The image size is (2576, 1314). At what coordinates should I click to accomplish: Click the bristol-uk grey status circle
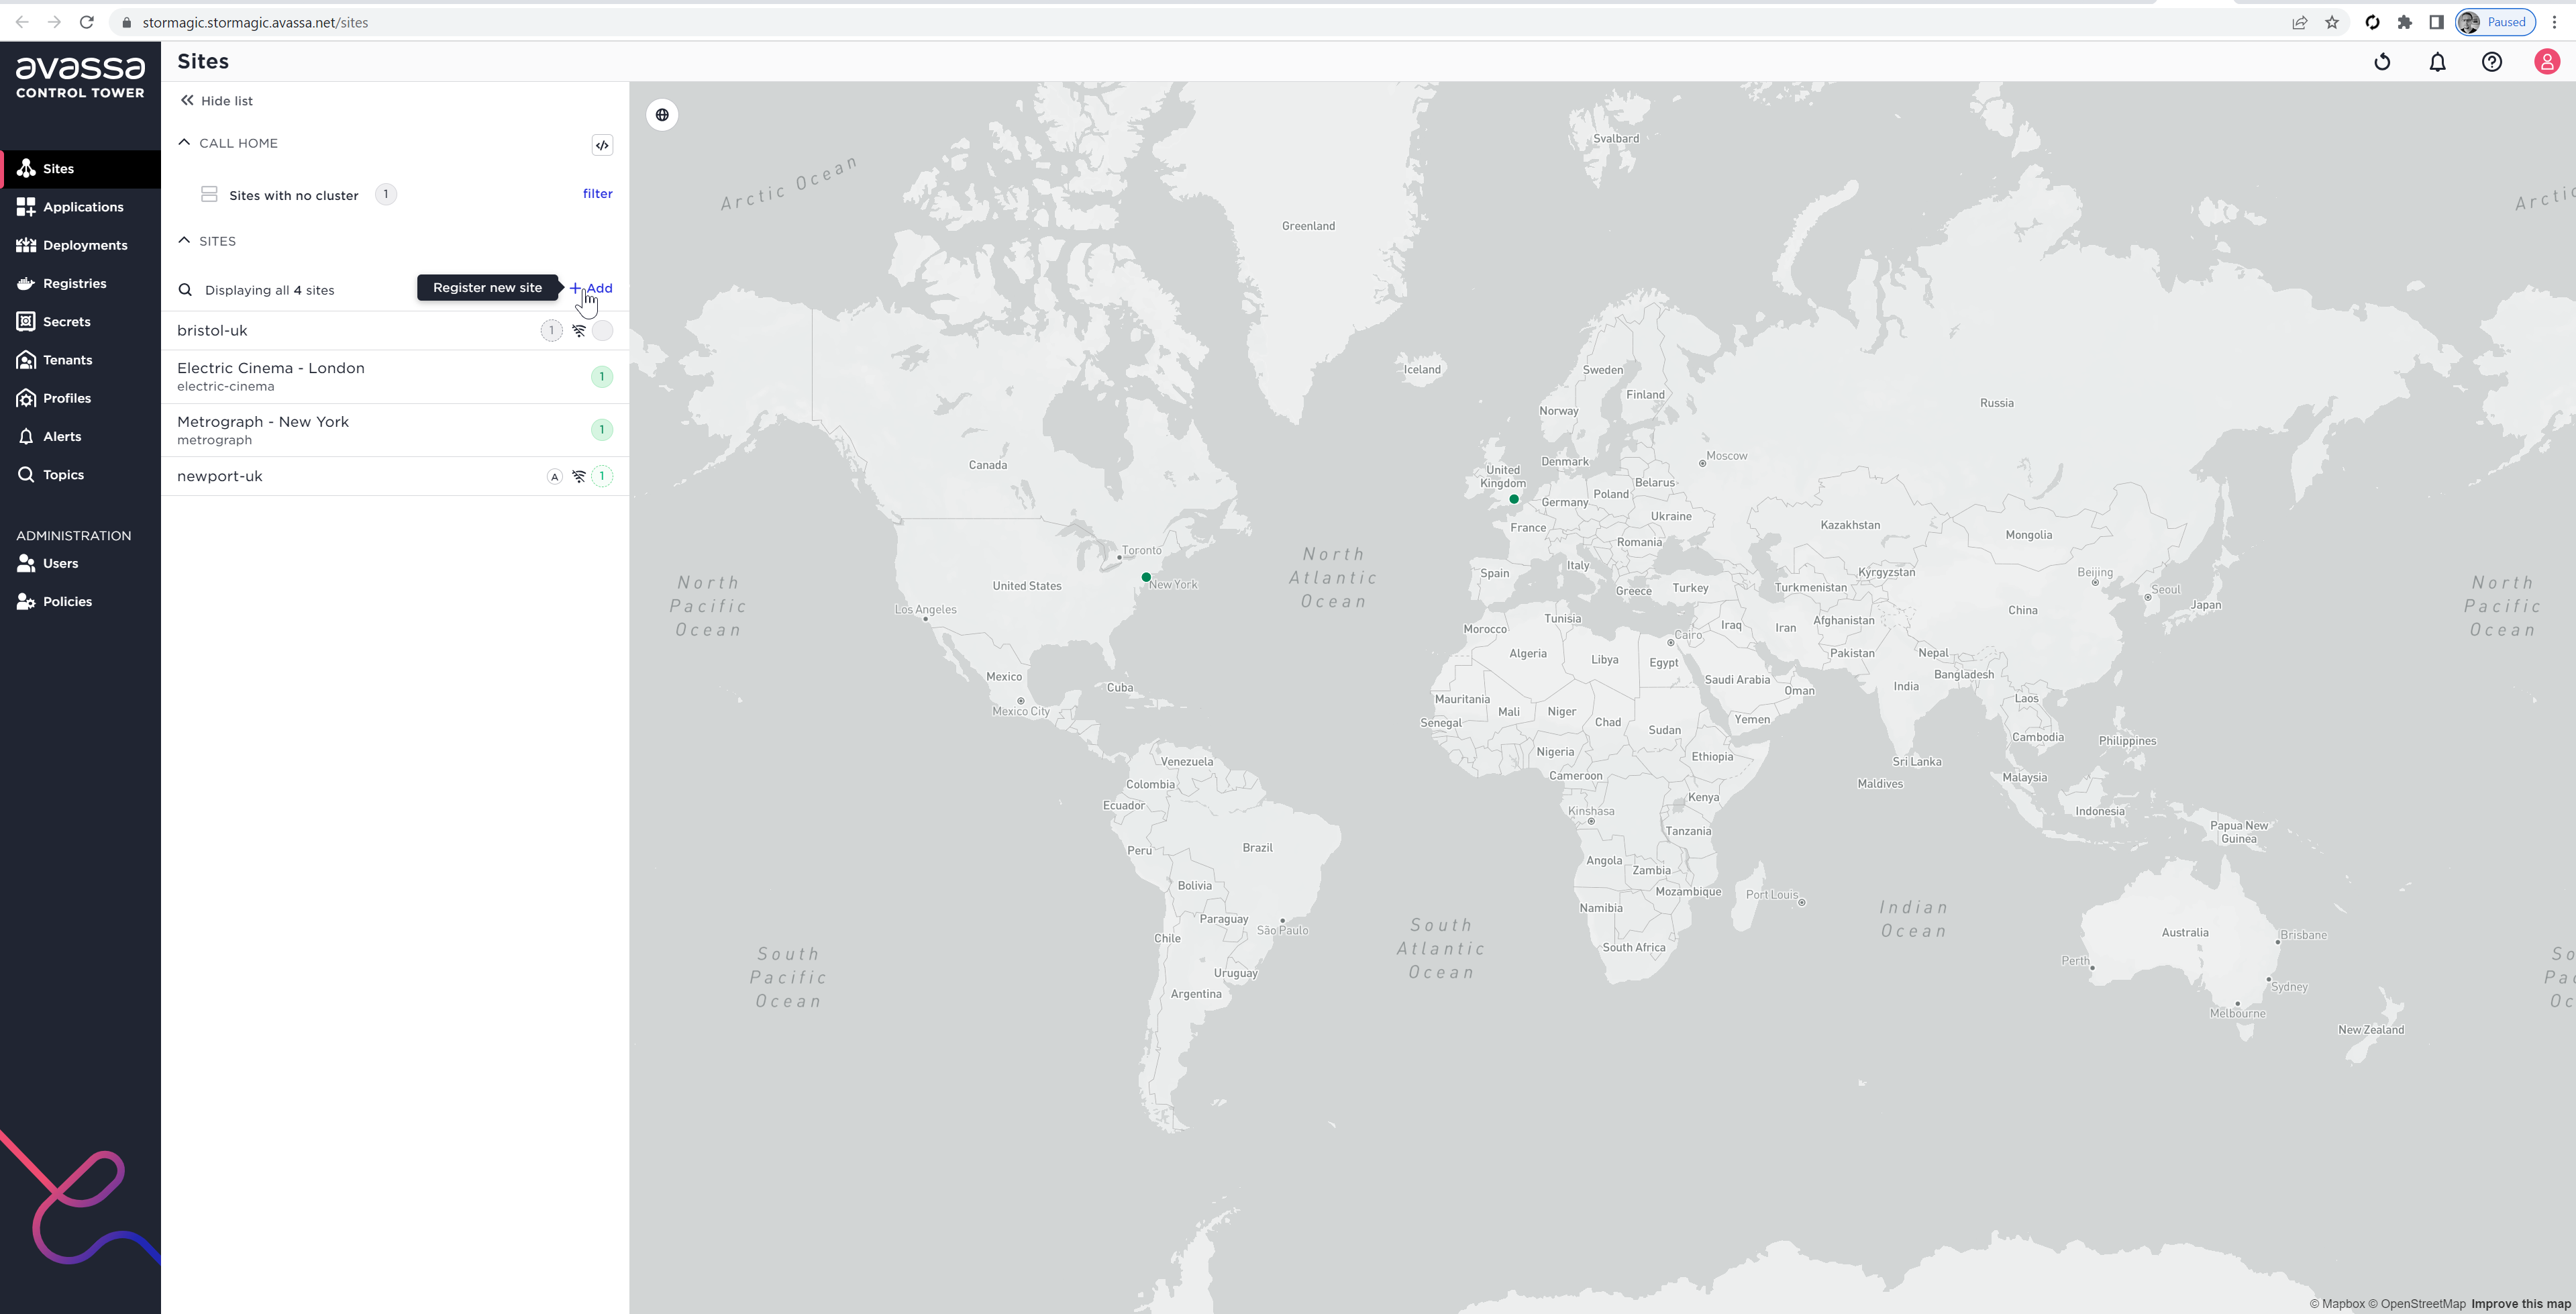602,331
